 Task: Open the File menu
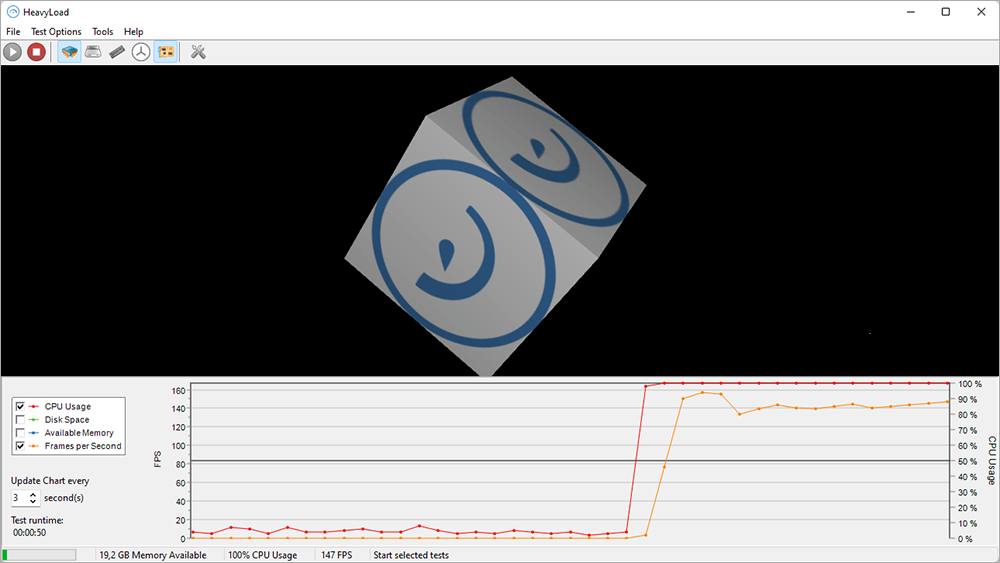pos(13,31)
